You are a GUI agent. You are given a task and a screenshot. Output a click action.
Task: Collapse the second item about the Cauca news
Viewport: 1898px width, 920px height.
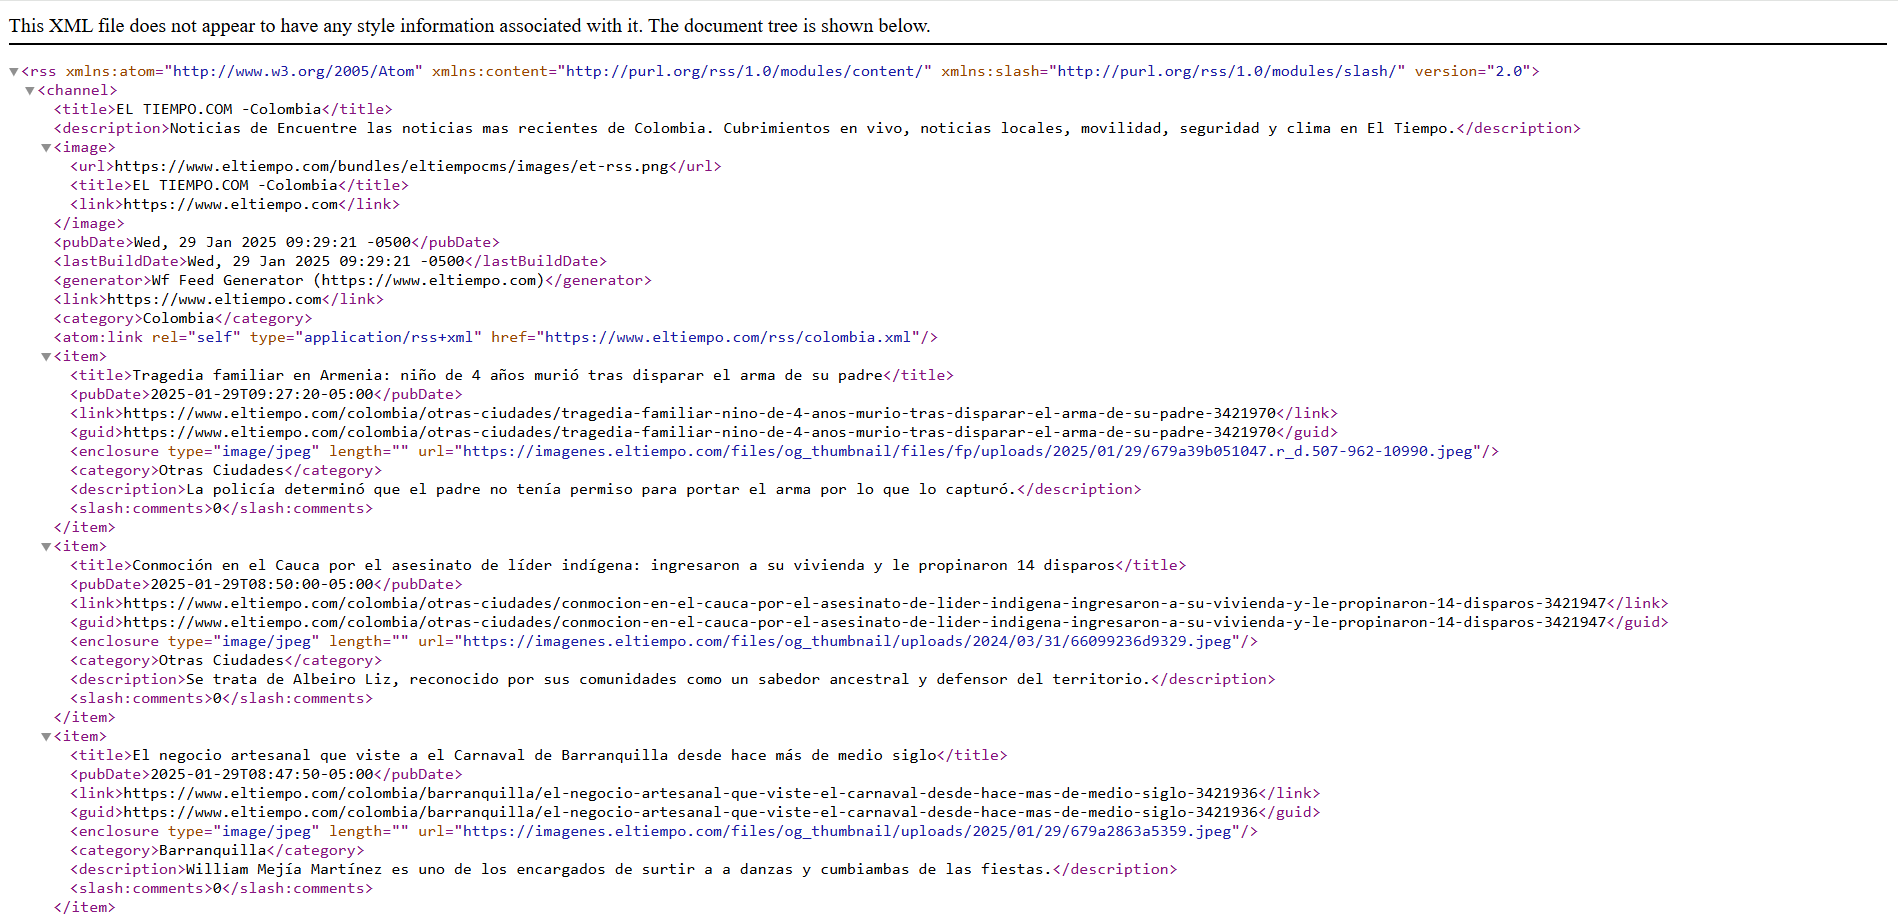tap(46, 547)
